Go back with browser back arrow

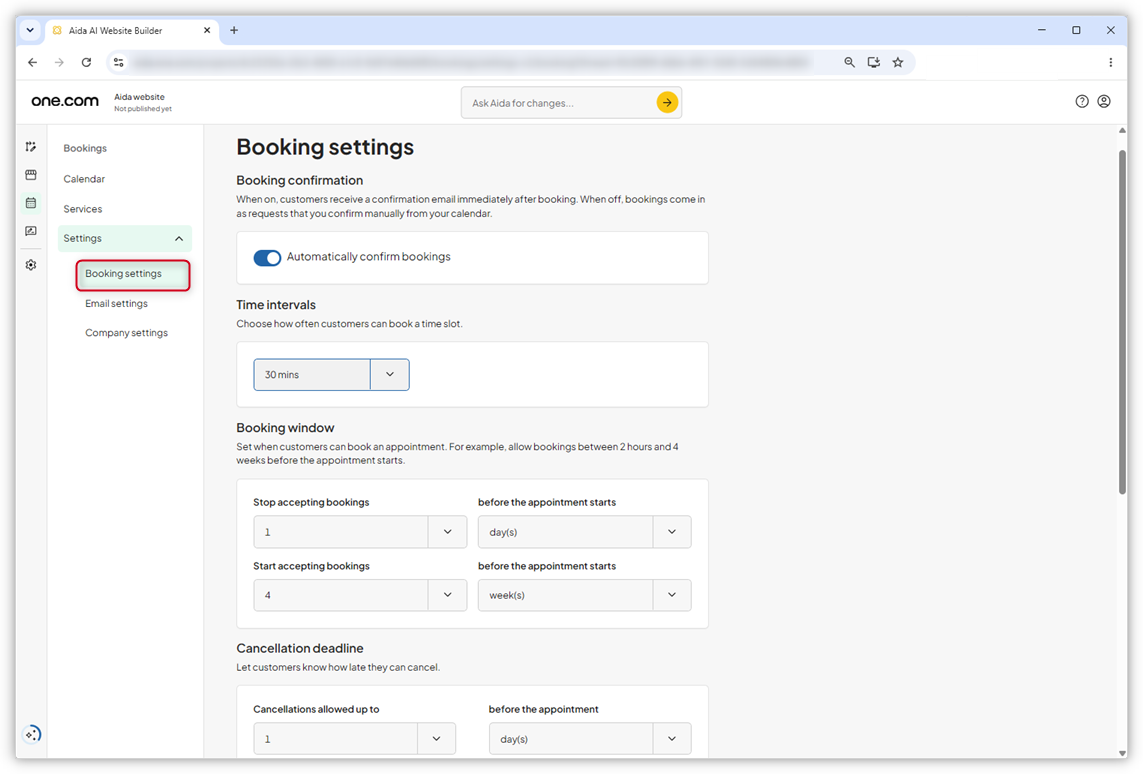(33, 63)
